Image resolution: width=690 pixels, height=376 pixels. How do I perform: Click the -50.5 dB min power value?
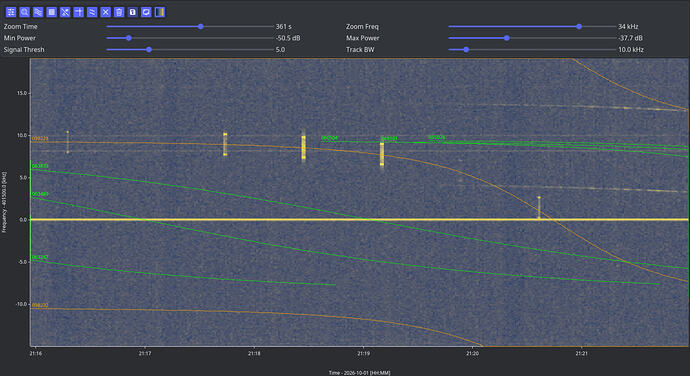(x=288, y=38)
